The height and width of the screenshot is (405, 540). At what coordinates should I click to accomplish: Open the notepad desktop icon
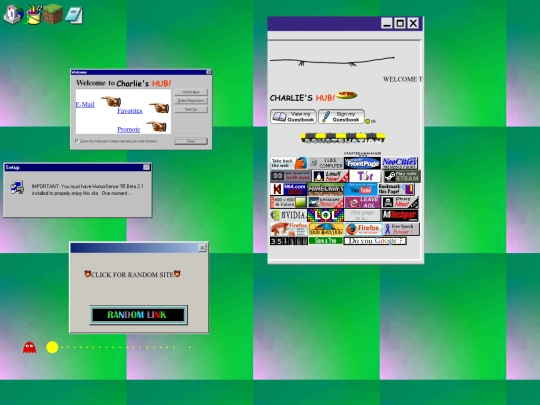tap(74, 15)
